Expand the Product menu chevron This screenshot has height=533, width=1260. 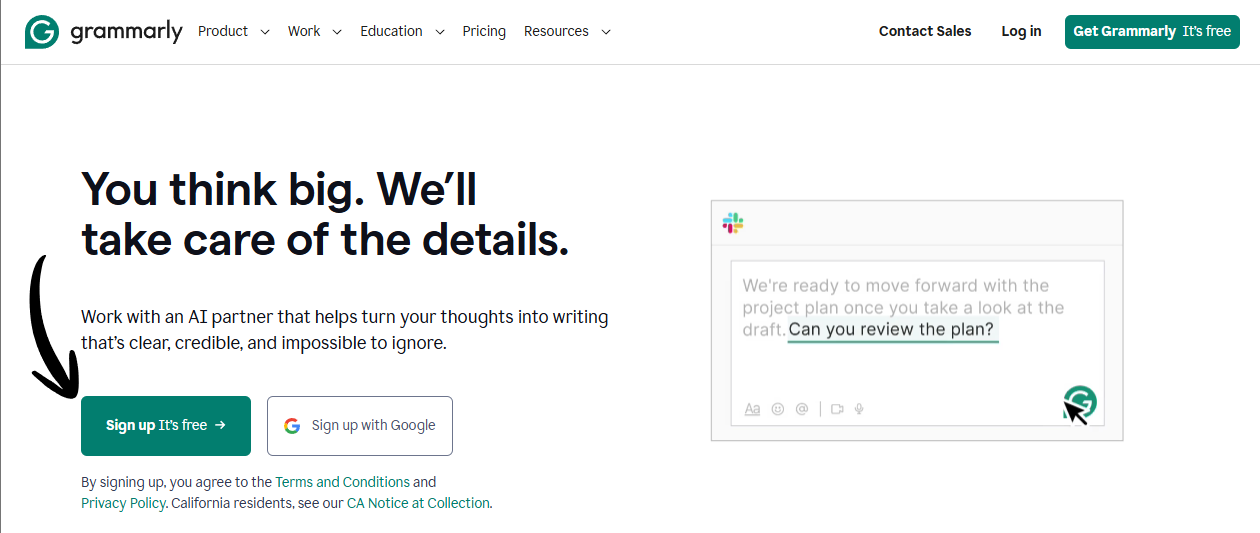click(x=265, y=32)
